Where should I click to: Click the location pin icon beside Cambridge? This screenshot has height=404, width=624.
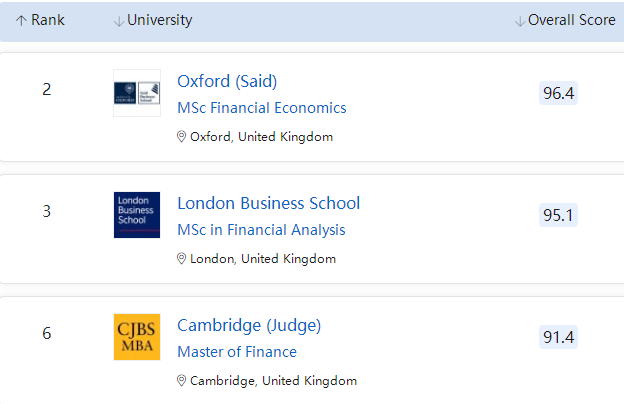(182, 380)
